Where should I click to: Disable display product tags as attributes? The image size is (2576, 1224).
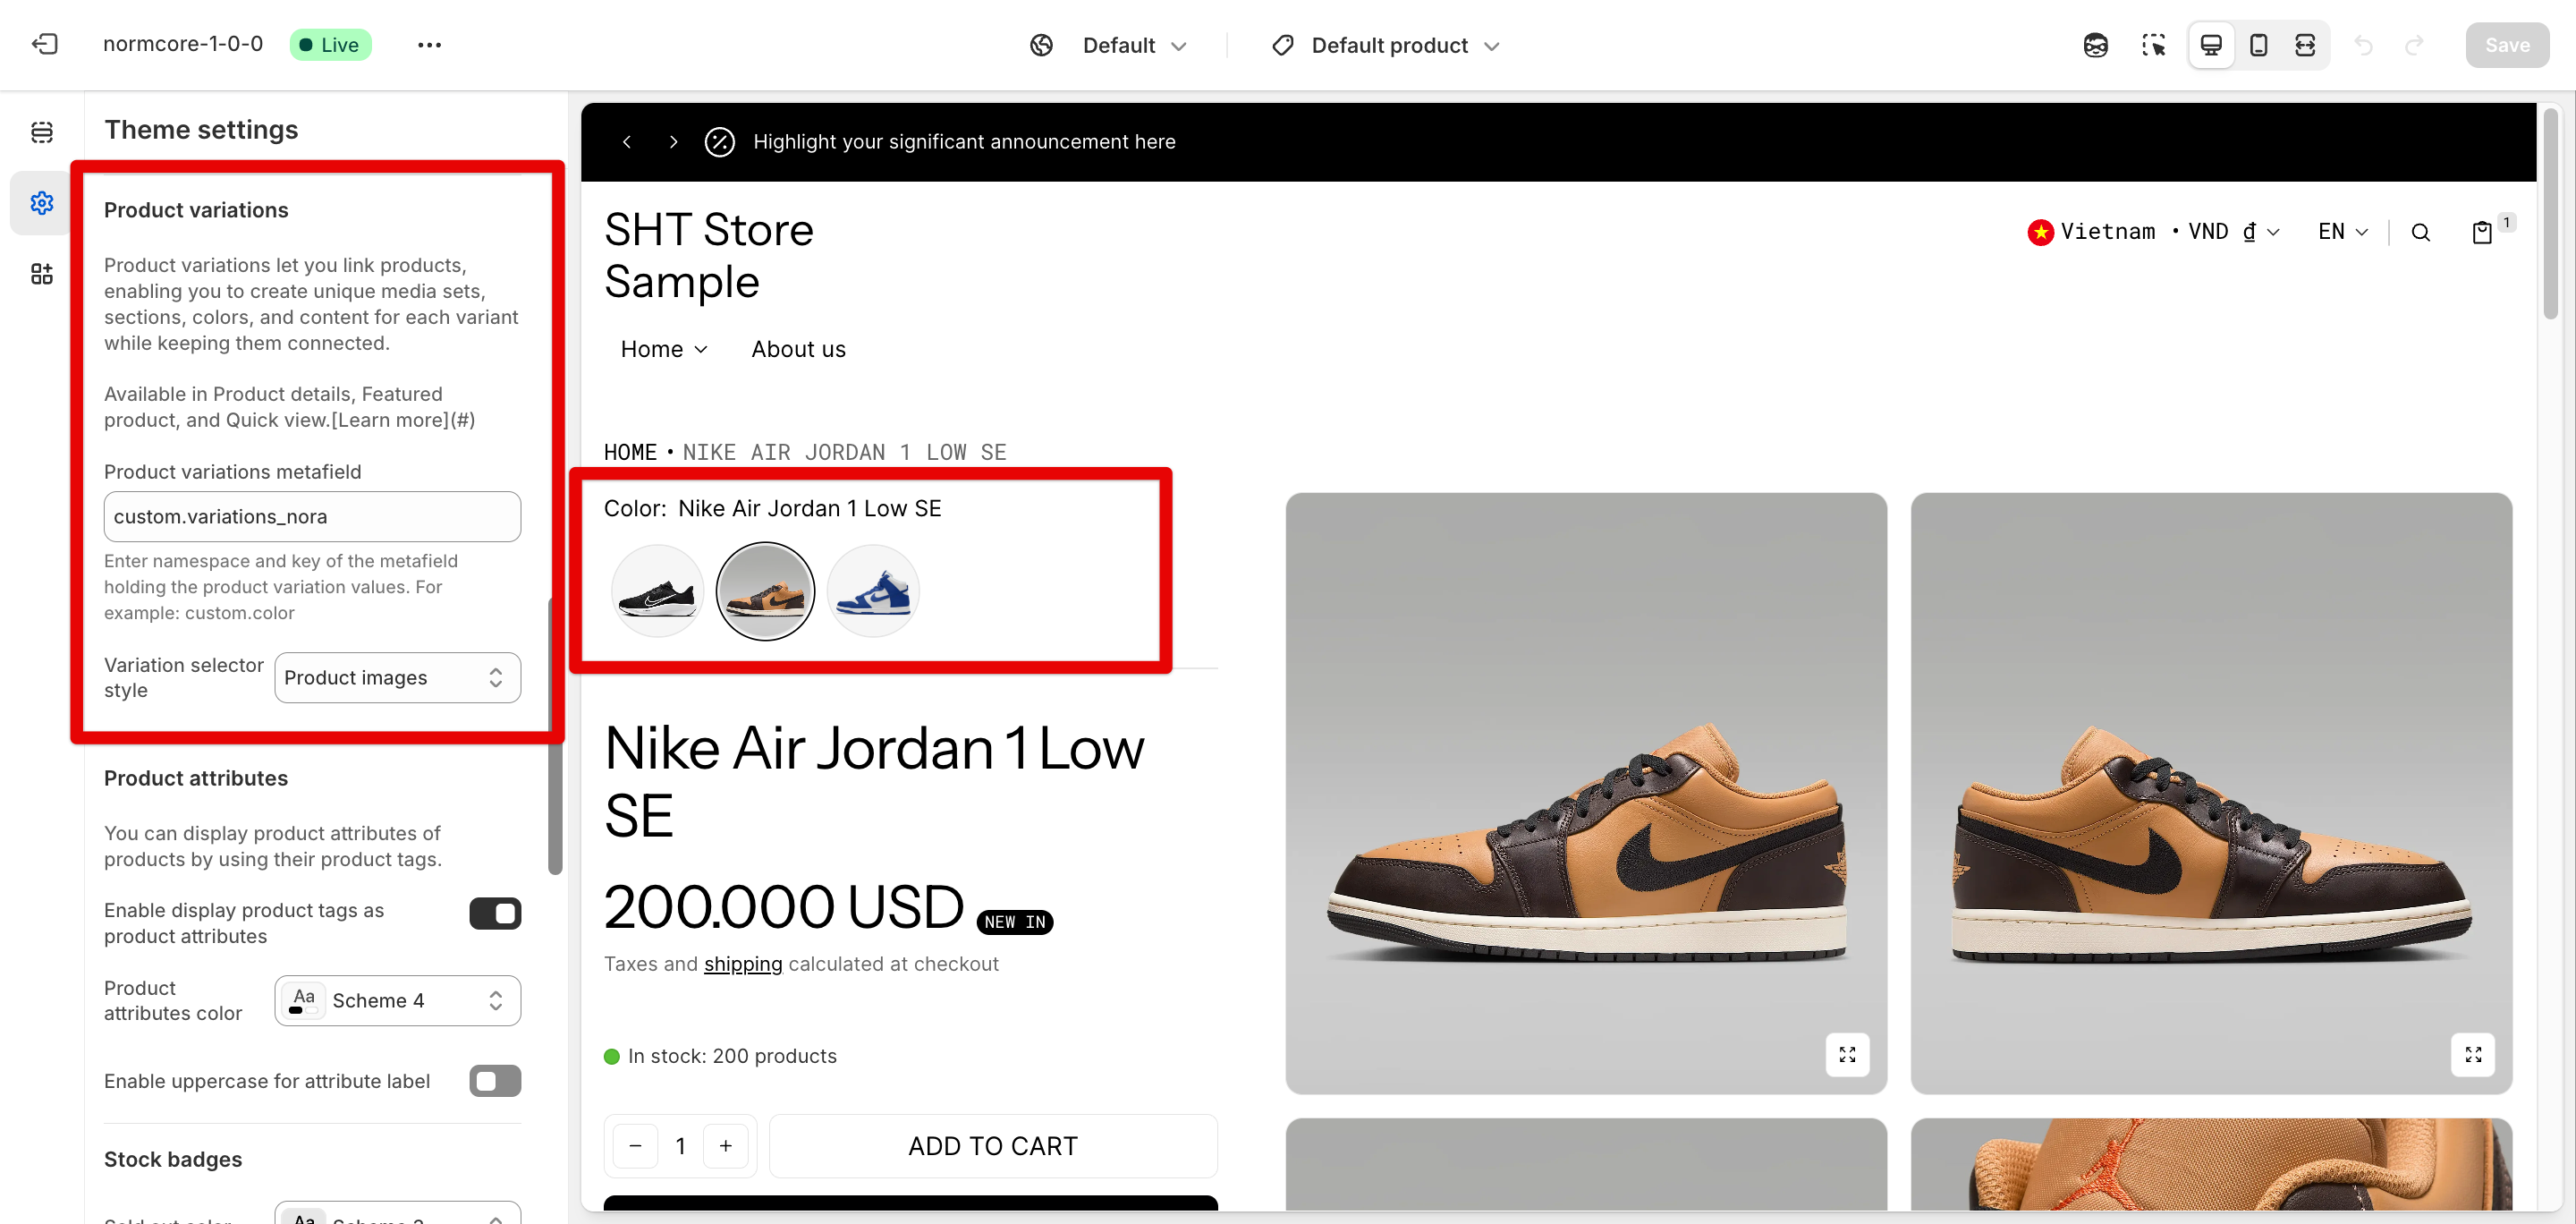click(495, 913)
